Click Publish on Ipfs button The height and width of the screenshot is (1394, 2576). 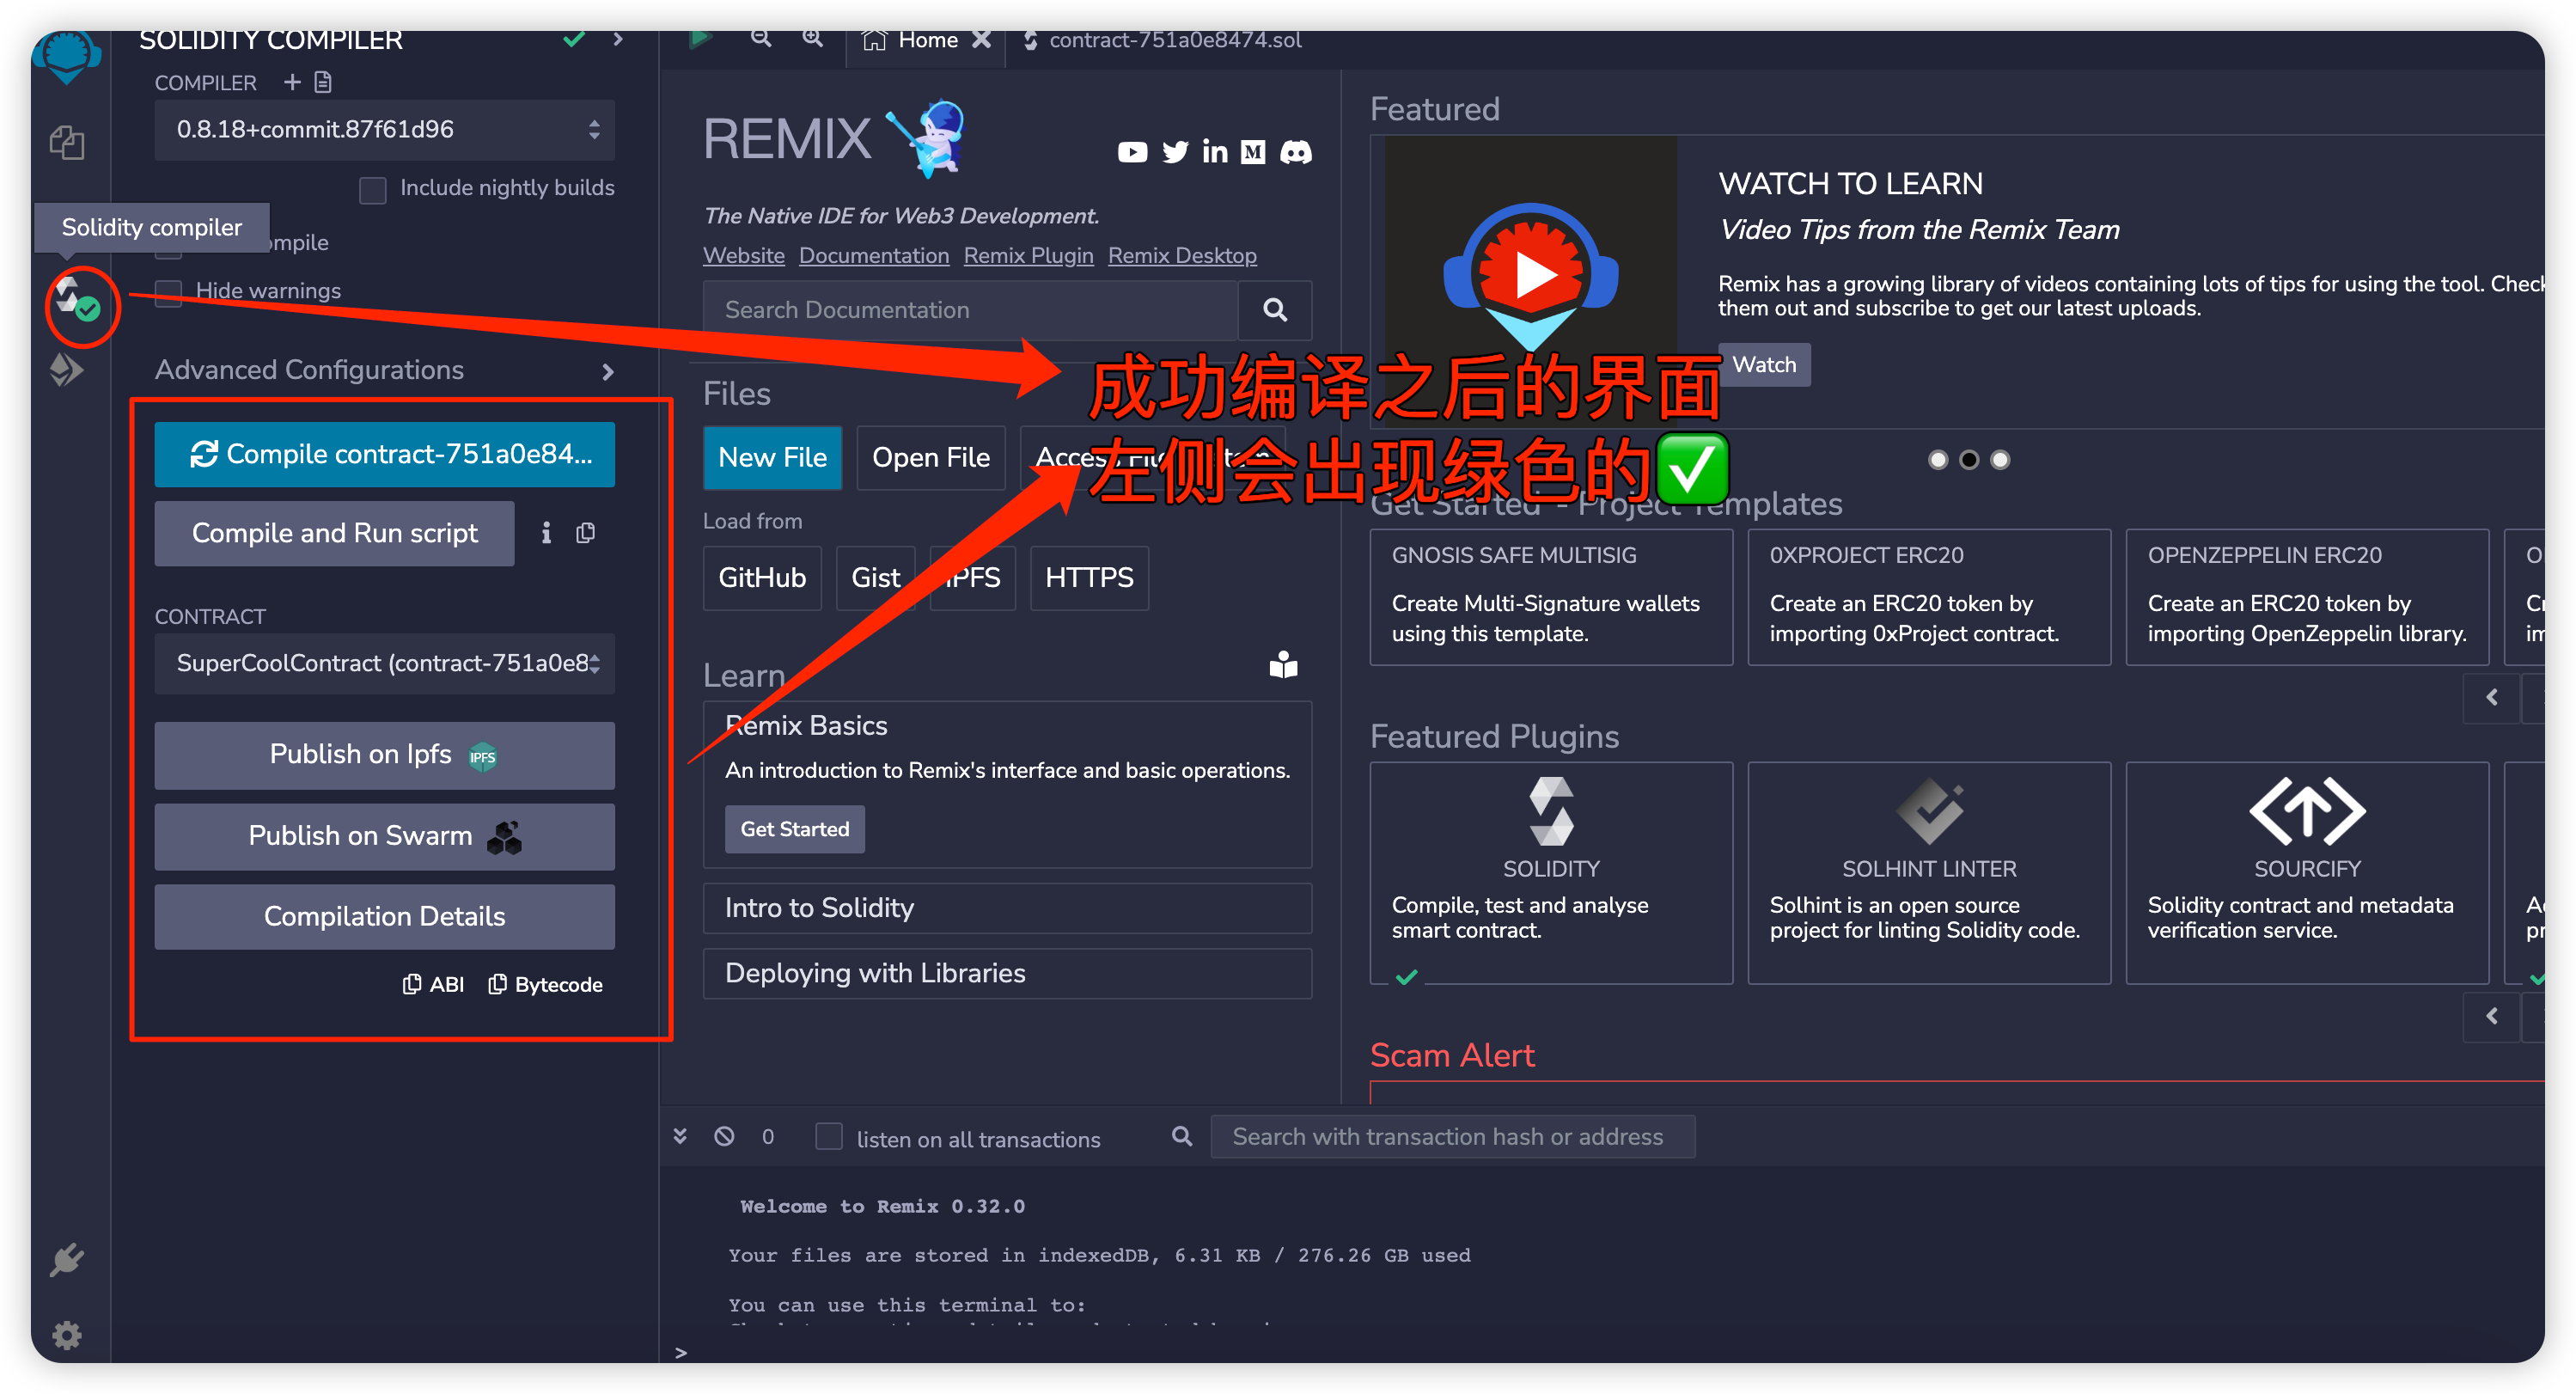pyautogui.click(x=385, y=755)
